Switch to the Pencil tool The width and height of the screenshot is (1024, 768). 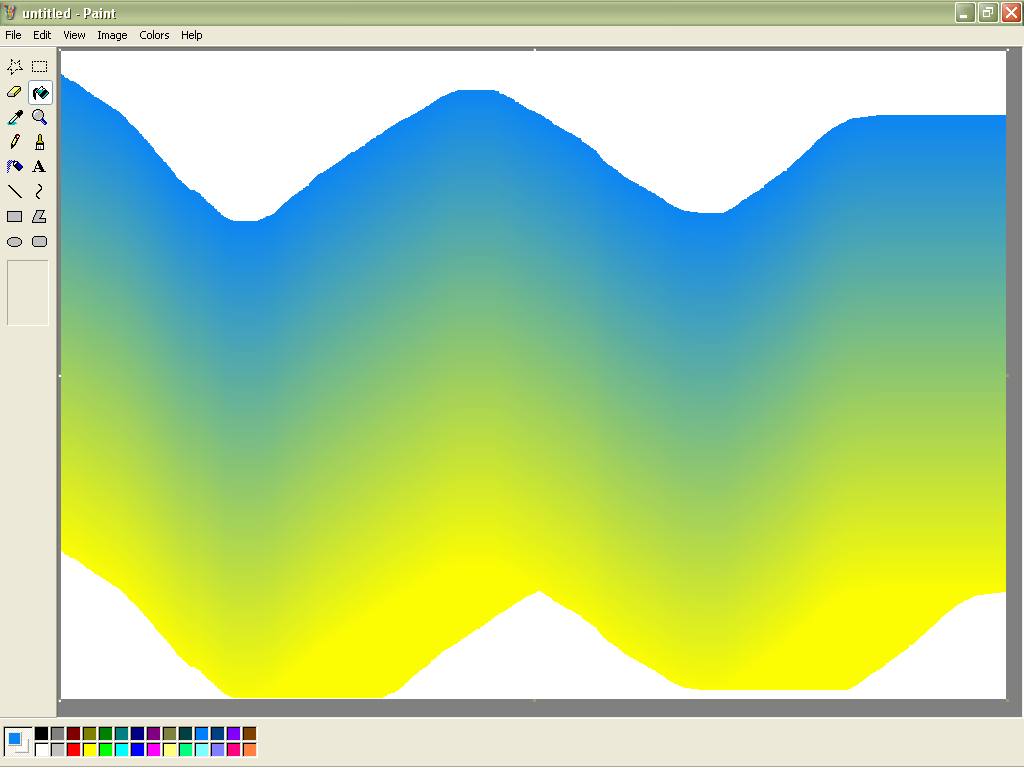click(15, 142)
